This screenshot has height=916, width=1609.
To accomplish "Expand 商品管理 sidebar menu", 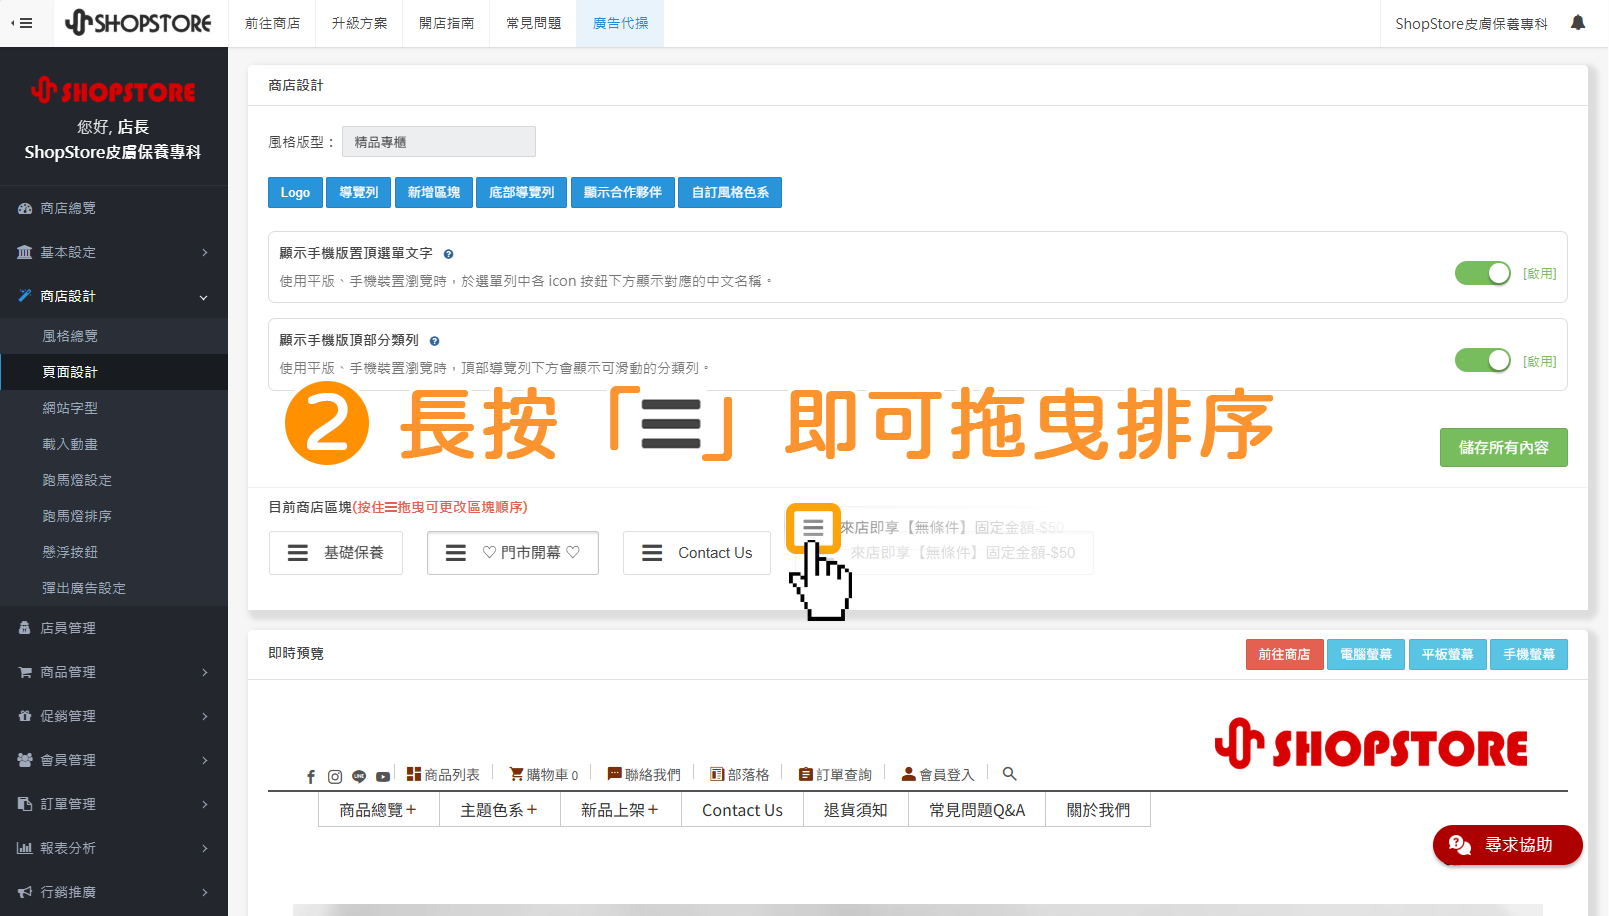I will 114,672.
